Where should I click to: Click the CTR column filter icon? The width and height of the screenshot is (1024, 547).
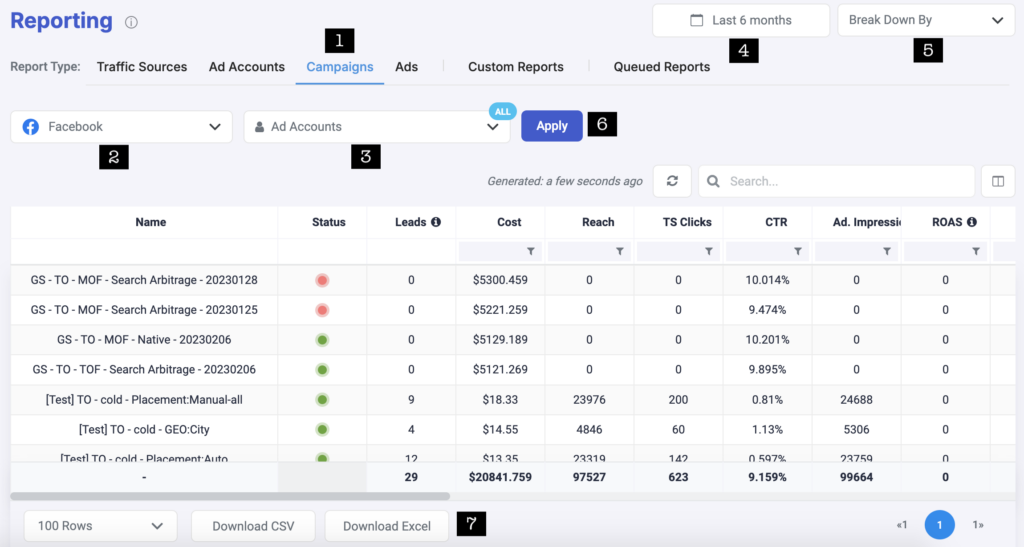tap(797, 252)
